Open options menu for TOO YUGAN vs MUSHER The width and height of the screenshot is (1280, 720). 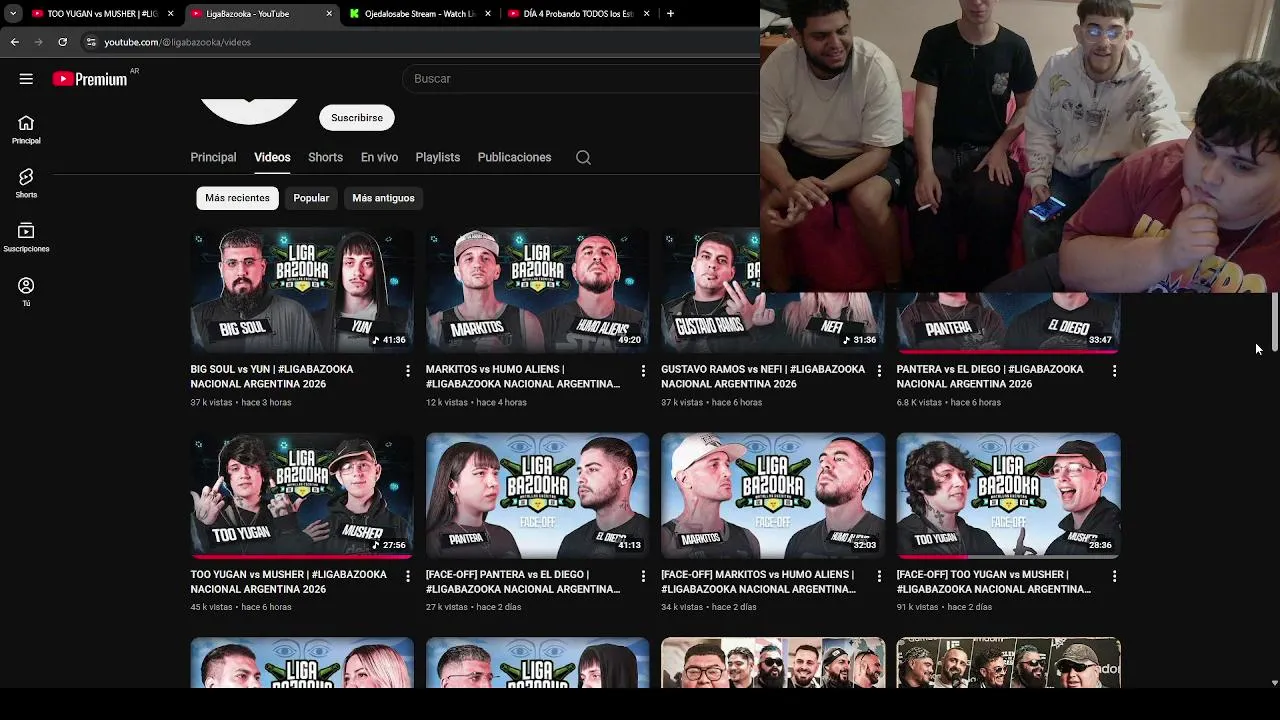click(407, 576)
